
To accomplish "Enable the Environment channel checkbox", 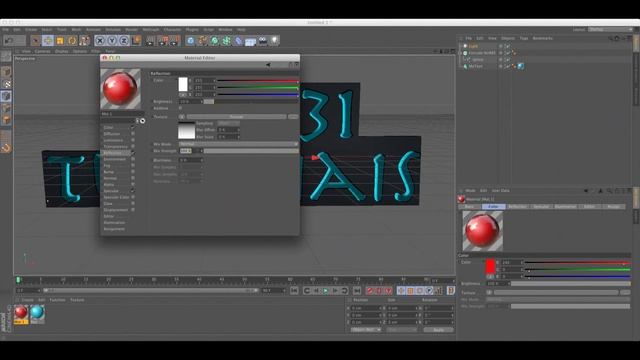I will (x=133, y=159).
